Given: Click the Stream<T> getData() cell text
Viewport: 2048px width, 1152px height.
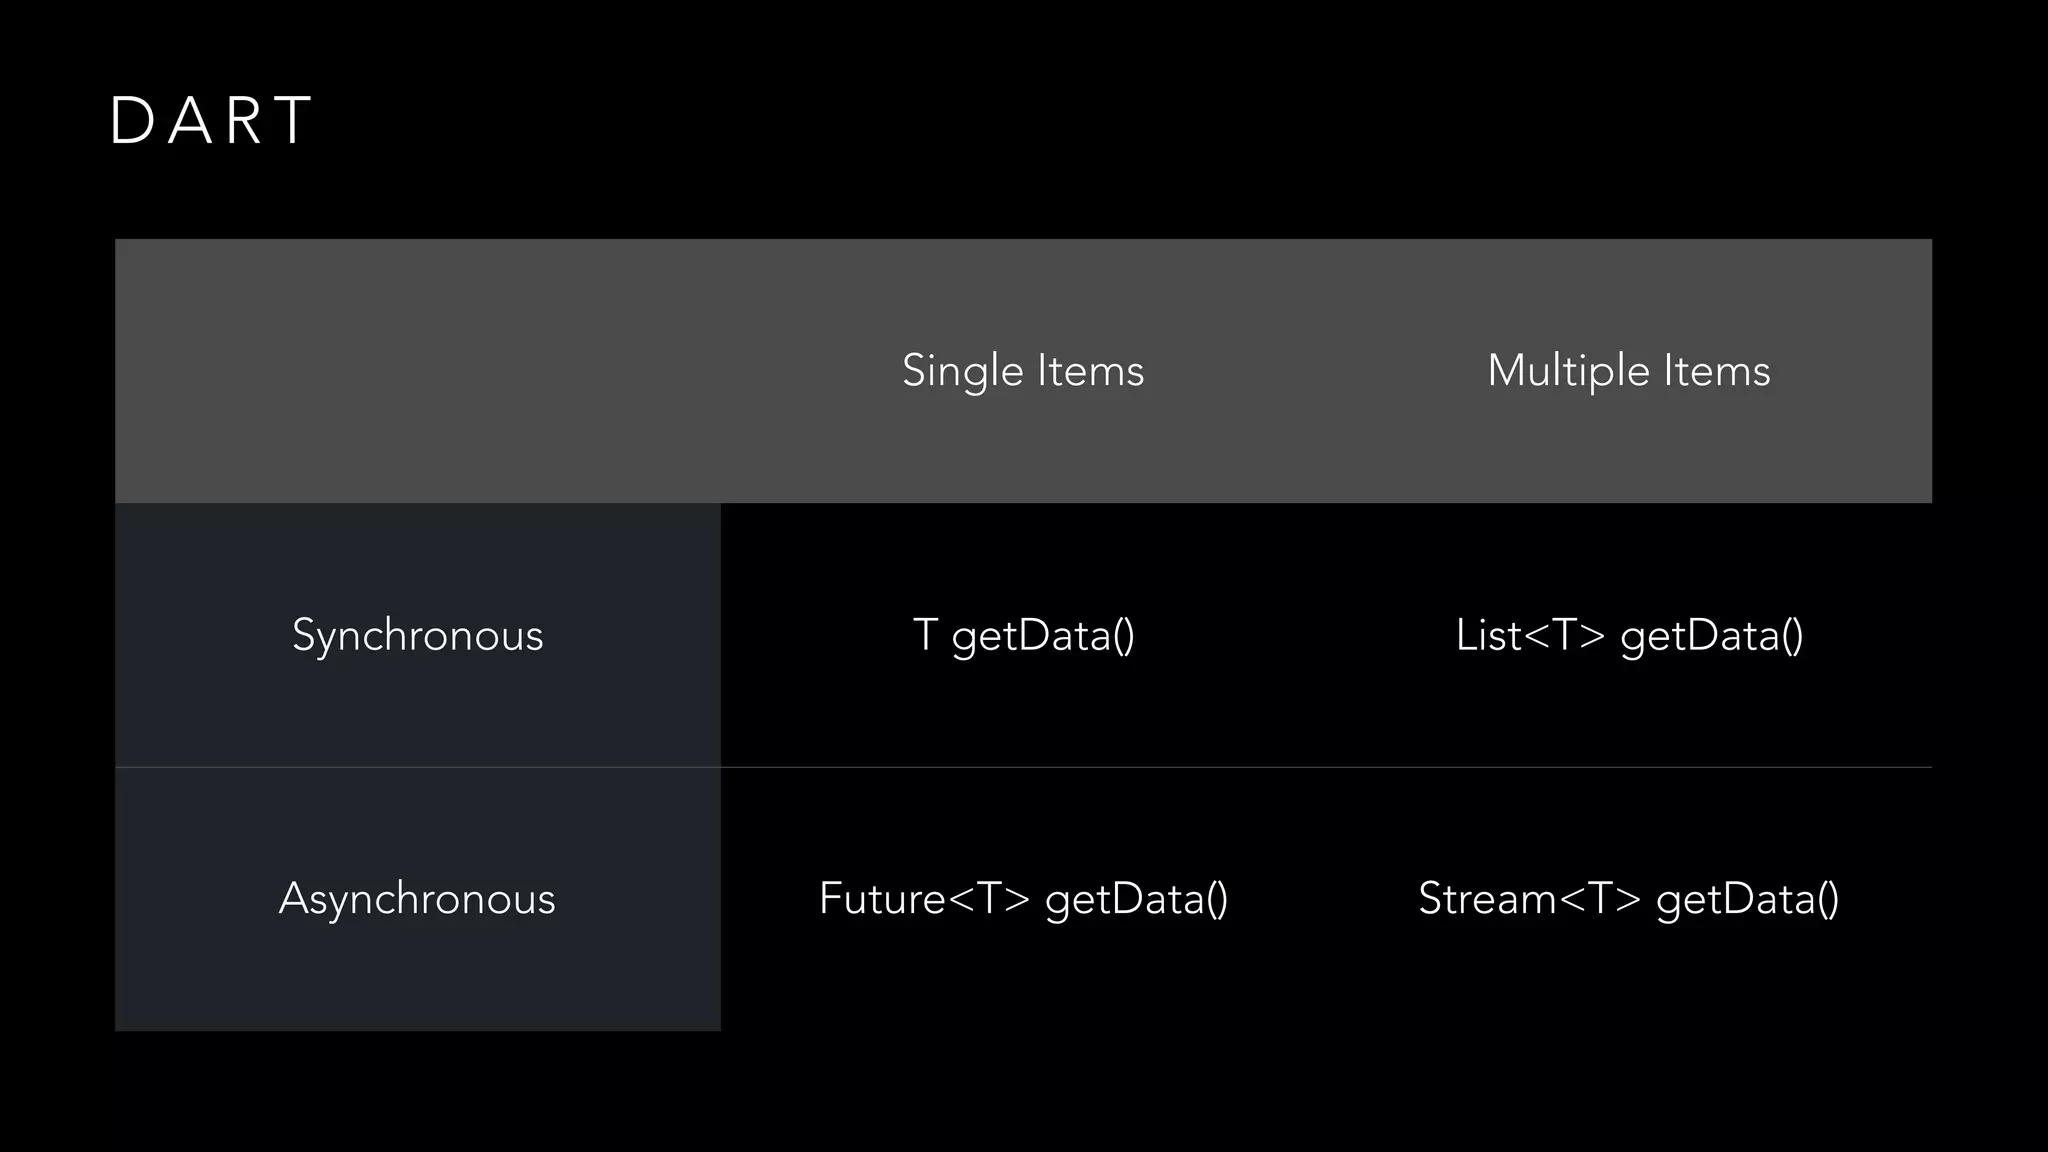Looking at the screenshot, I should [1628, 898].
